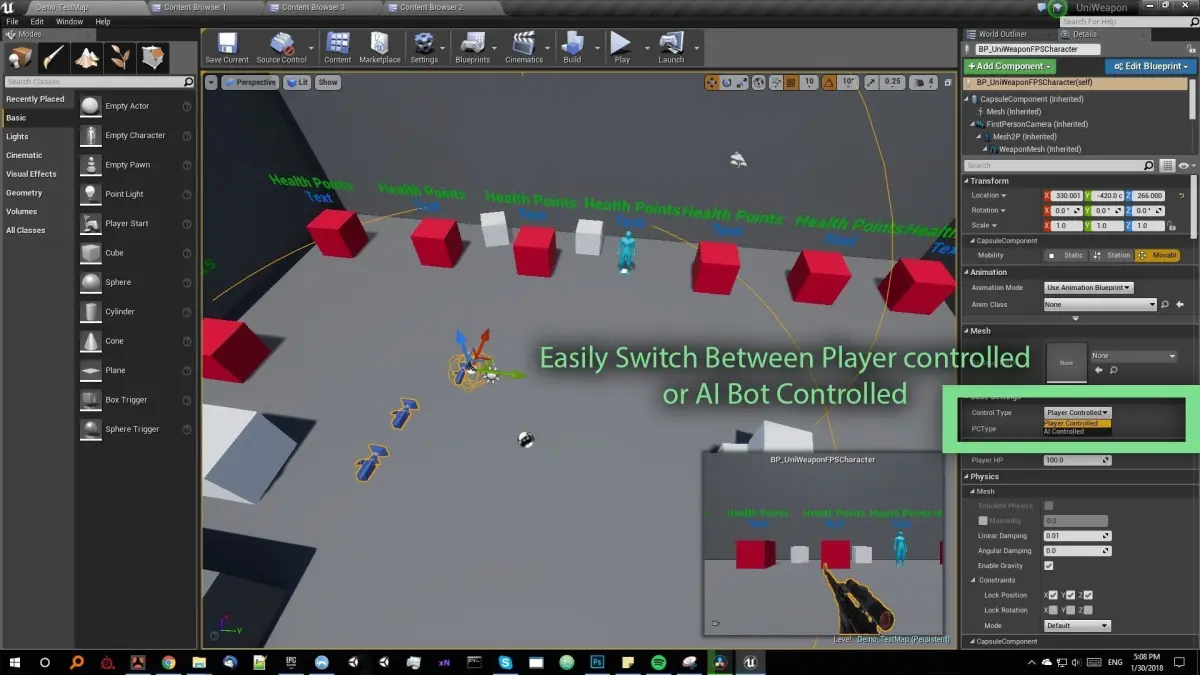Select the Paint mode brush icon
This screenshot has height=675, width=1200.
click(x=53, y=56)
